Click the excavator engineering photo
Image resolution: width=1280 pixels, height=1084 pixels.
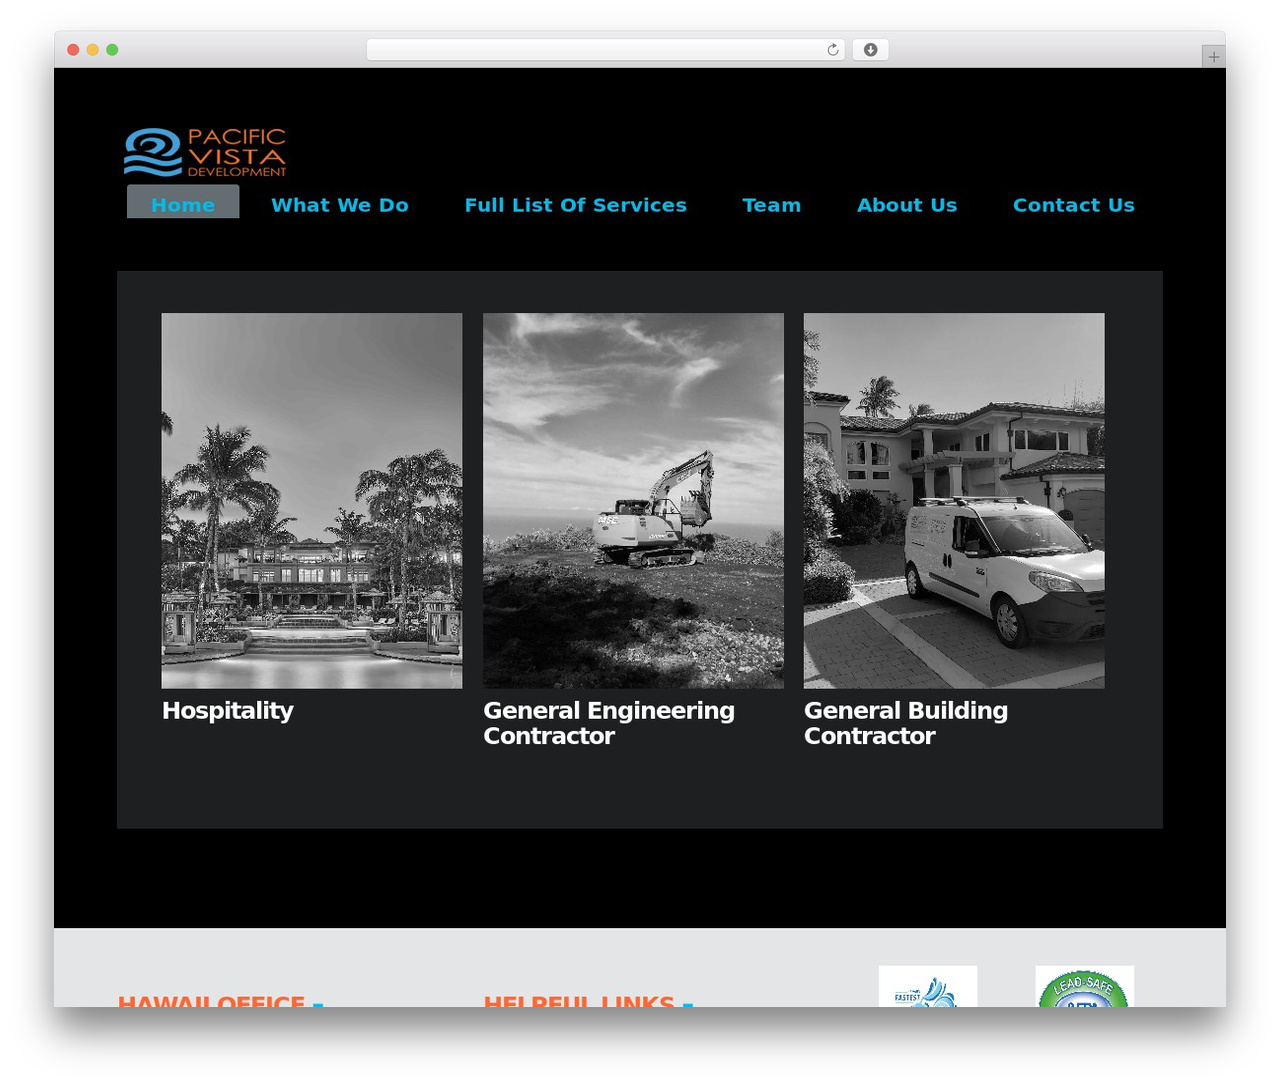[x=633, y=500]
